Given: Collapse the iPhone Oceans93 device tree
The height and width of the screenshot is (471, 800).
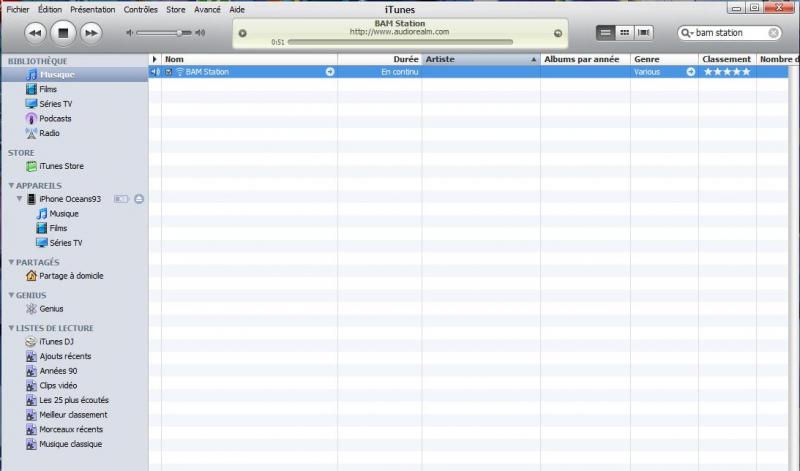Looking at the screenshot, I should [x=19, y=199].
